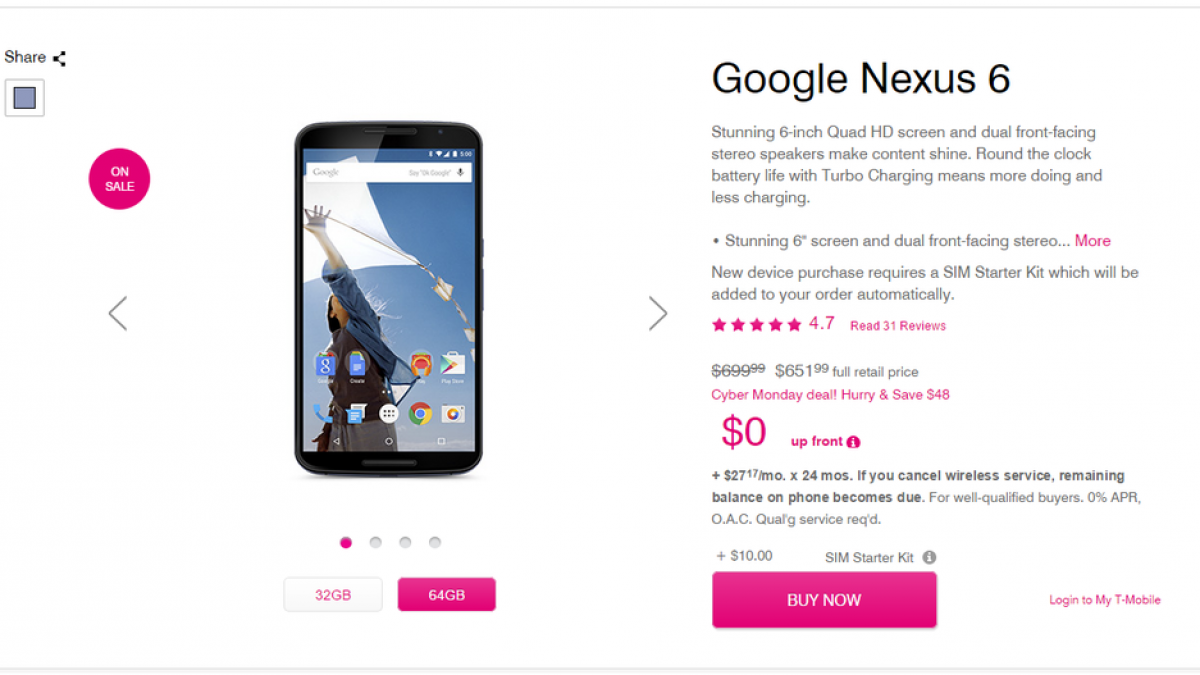The height and width of the screenshot is (675, 1200).
Task: Choose the 64GB storage option
Action: click(447, 594)
